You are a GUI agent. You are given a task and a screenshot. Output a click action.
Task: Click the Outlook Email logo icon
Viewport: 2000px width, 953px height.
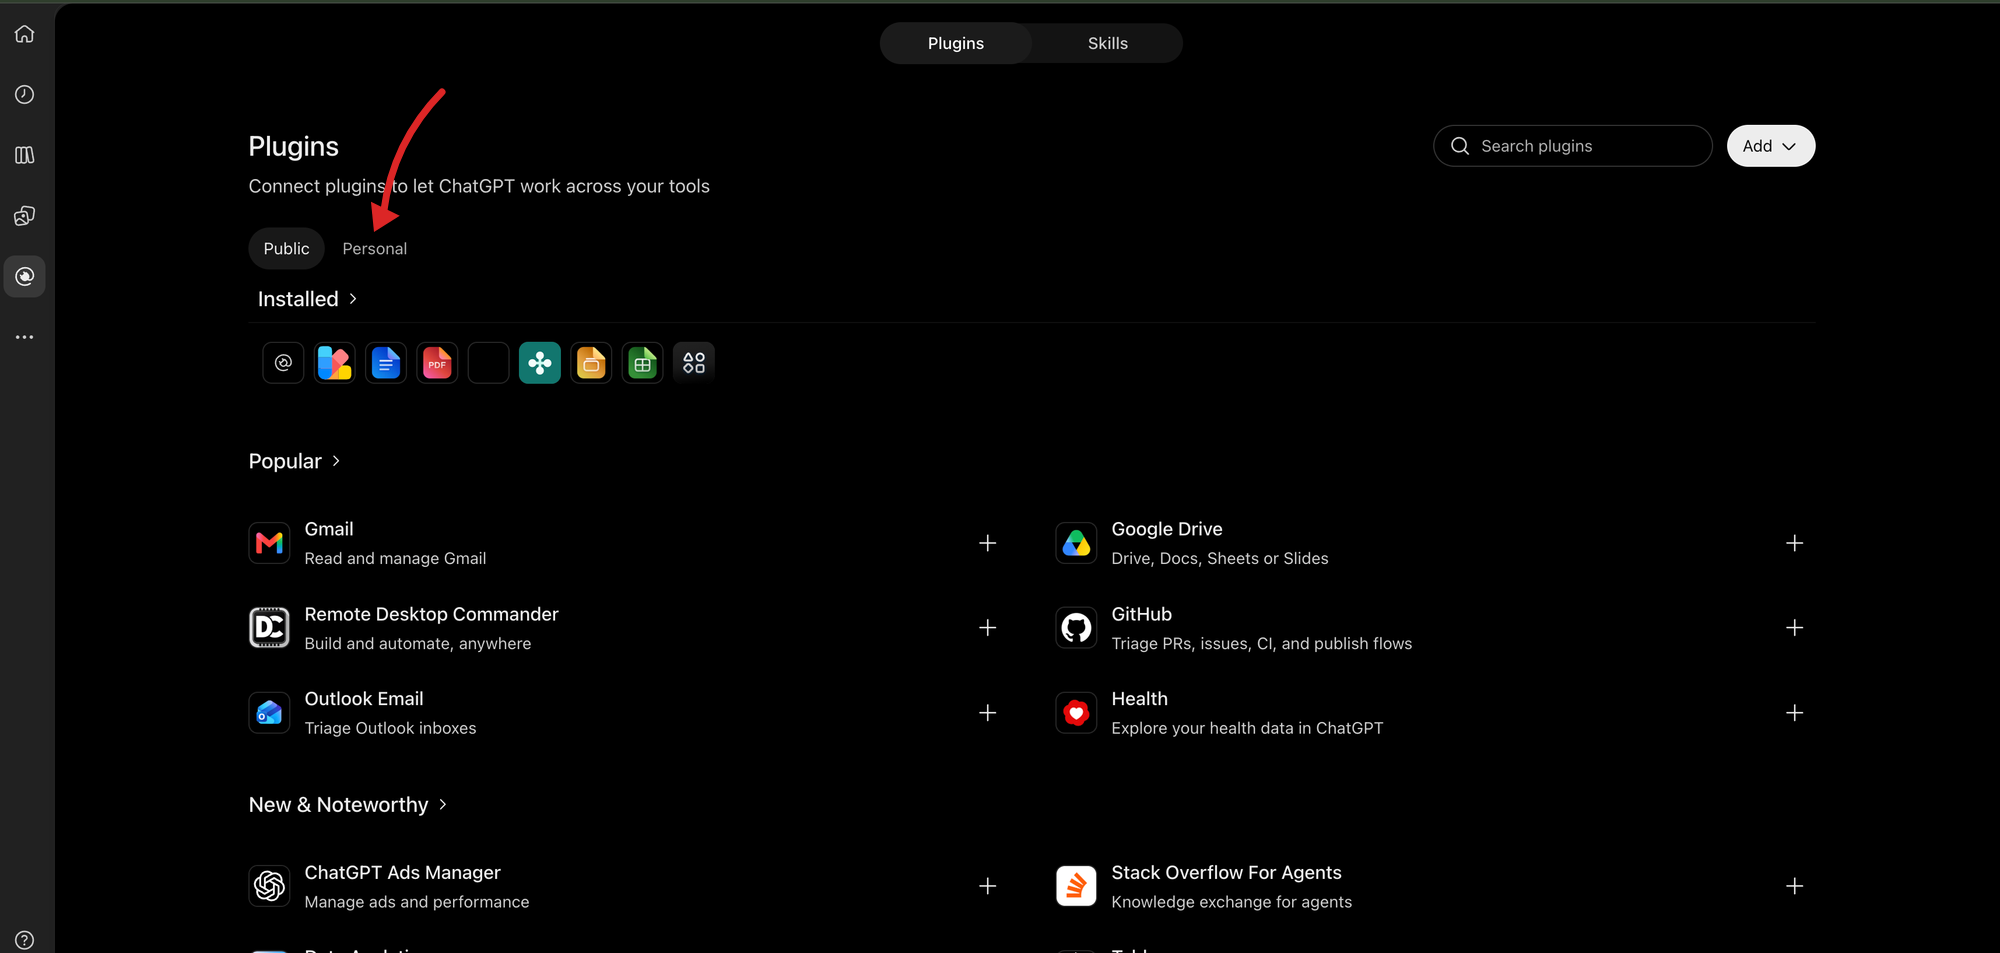tap(269, 713)
